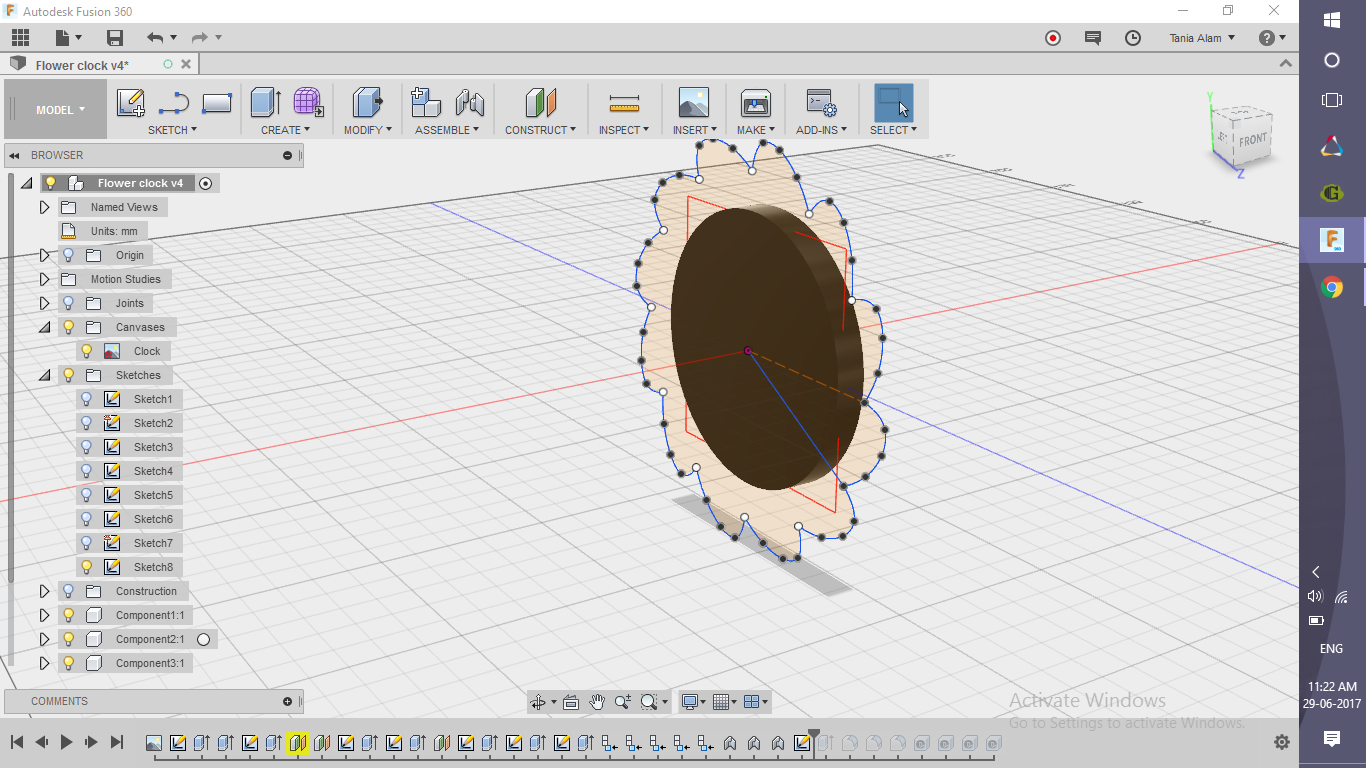Select Sketch5 in browser tree

(153, 495)
